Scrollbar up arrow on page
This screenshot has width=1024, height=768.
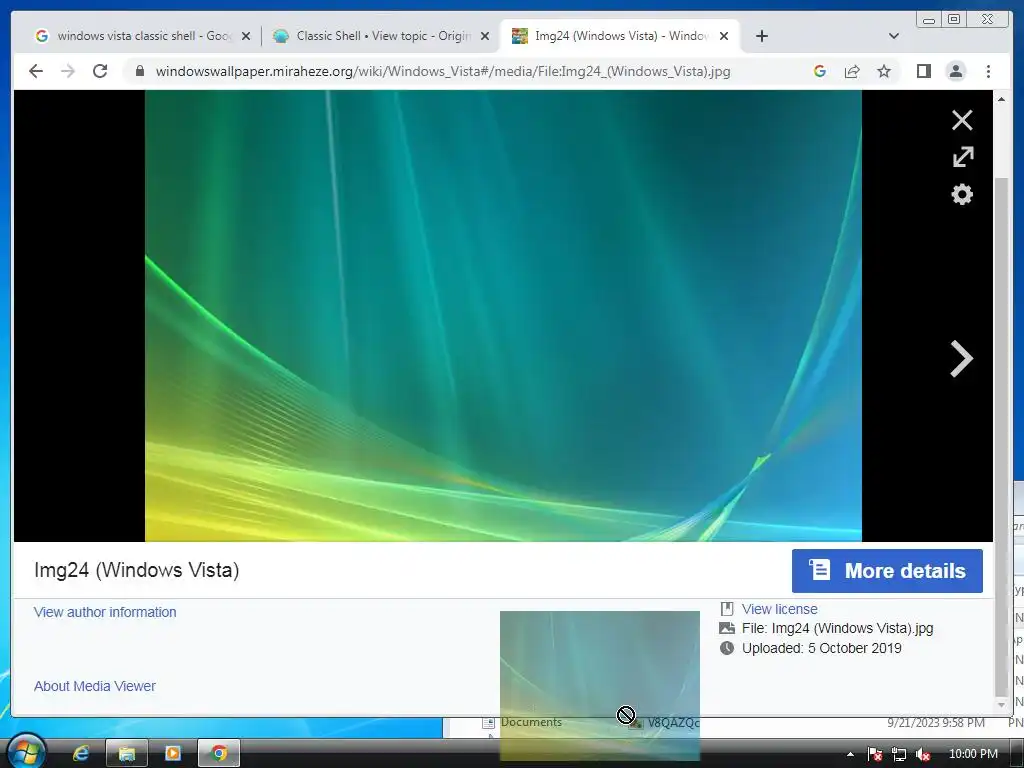(1001, 99)
